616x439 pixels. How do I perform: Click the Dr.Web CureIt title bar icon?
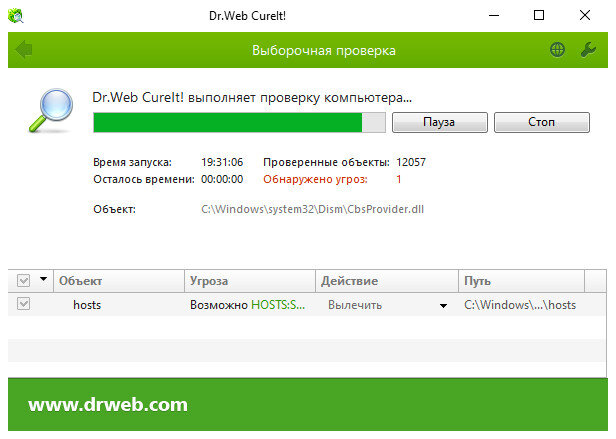16,16
